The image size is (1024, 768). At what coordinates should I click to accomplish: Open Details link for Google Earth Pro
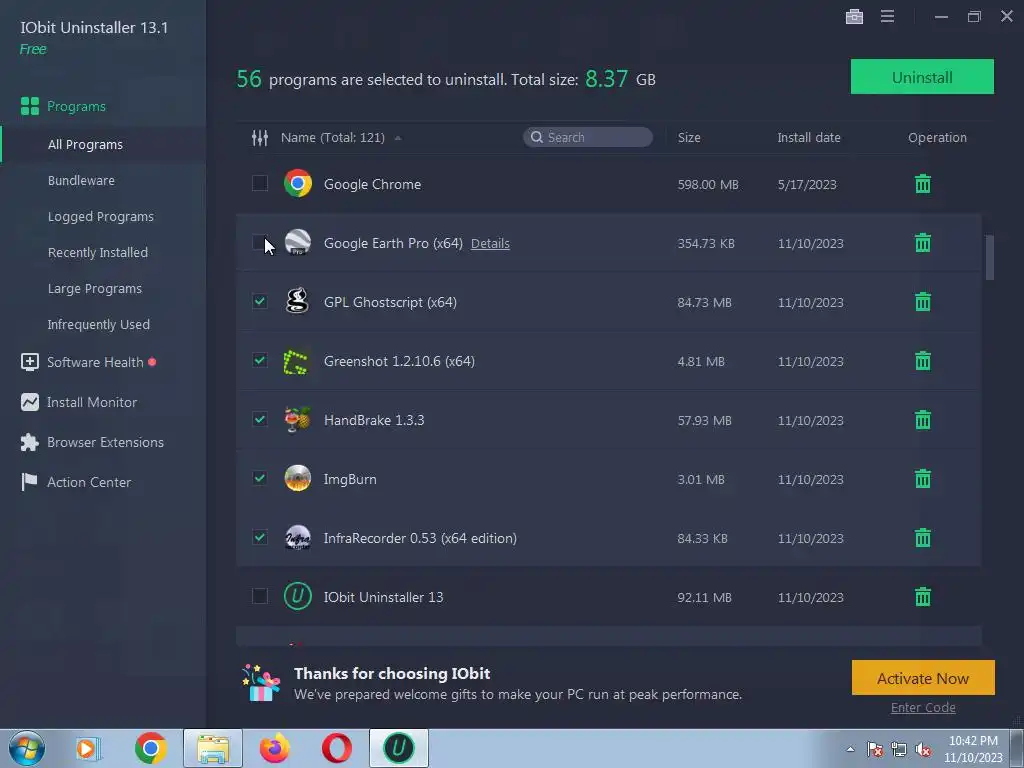[x=490, y=244]
